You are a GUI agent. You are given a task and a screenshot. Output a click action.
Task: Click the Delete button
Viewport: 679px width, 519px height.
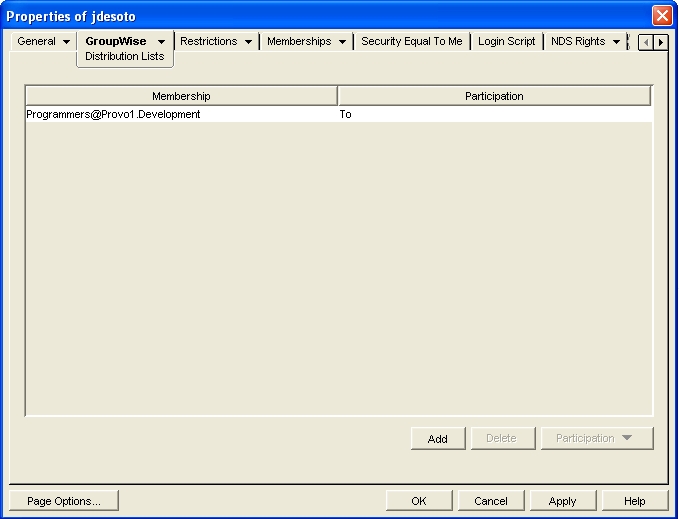(503, 438)
